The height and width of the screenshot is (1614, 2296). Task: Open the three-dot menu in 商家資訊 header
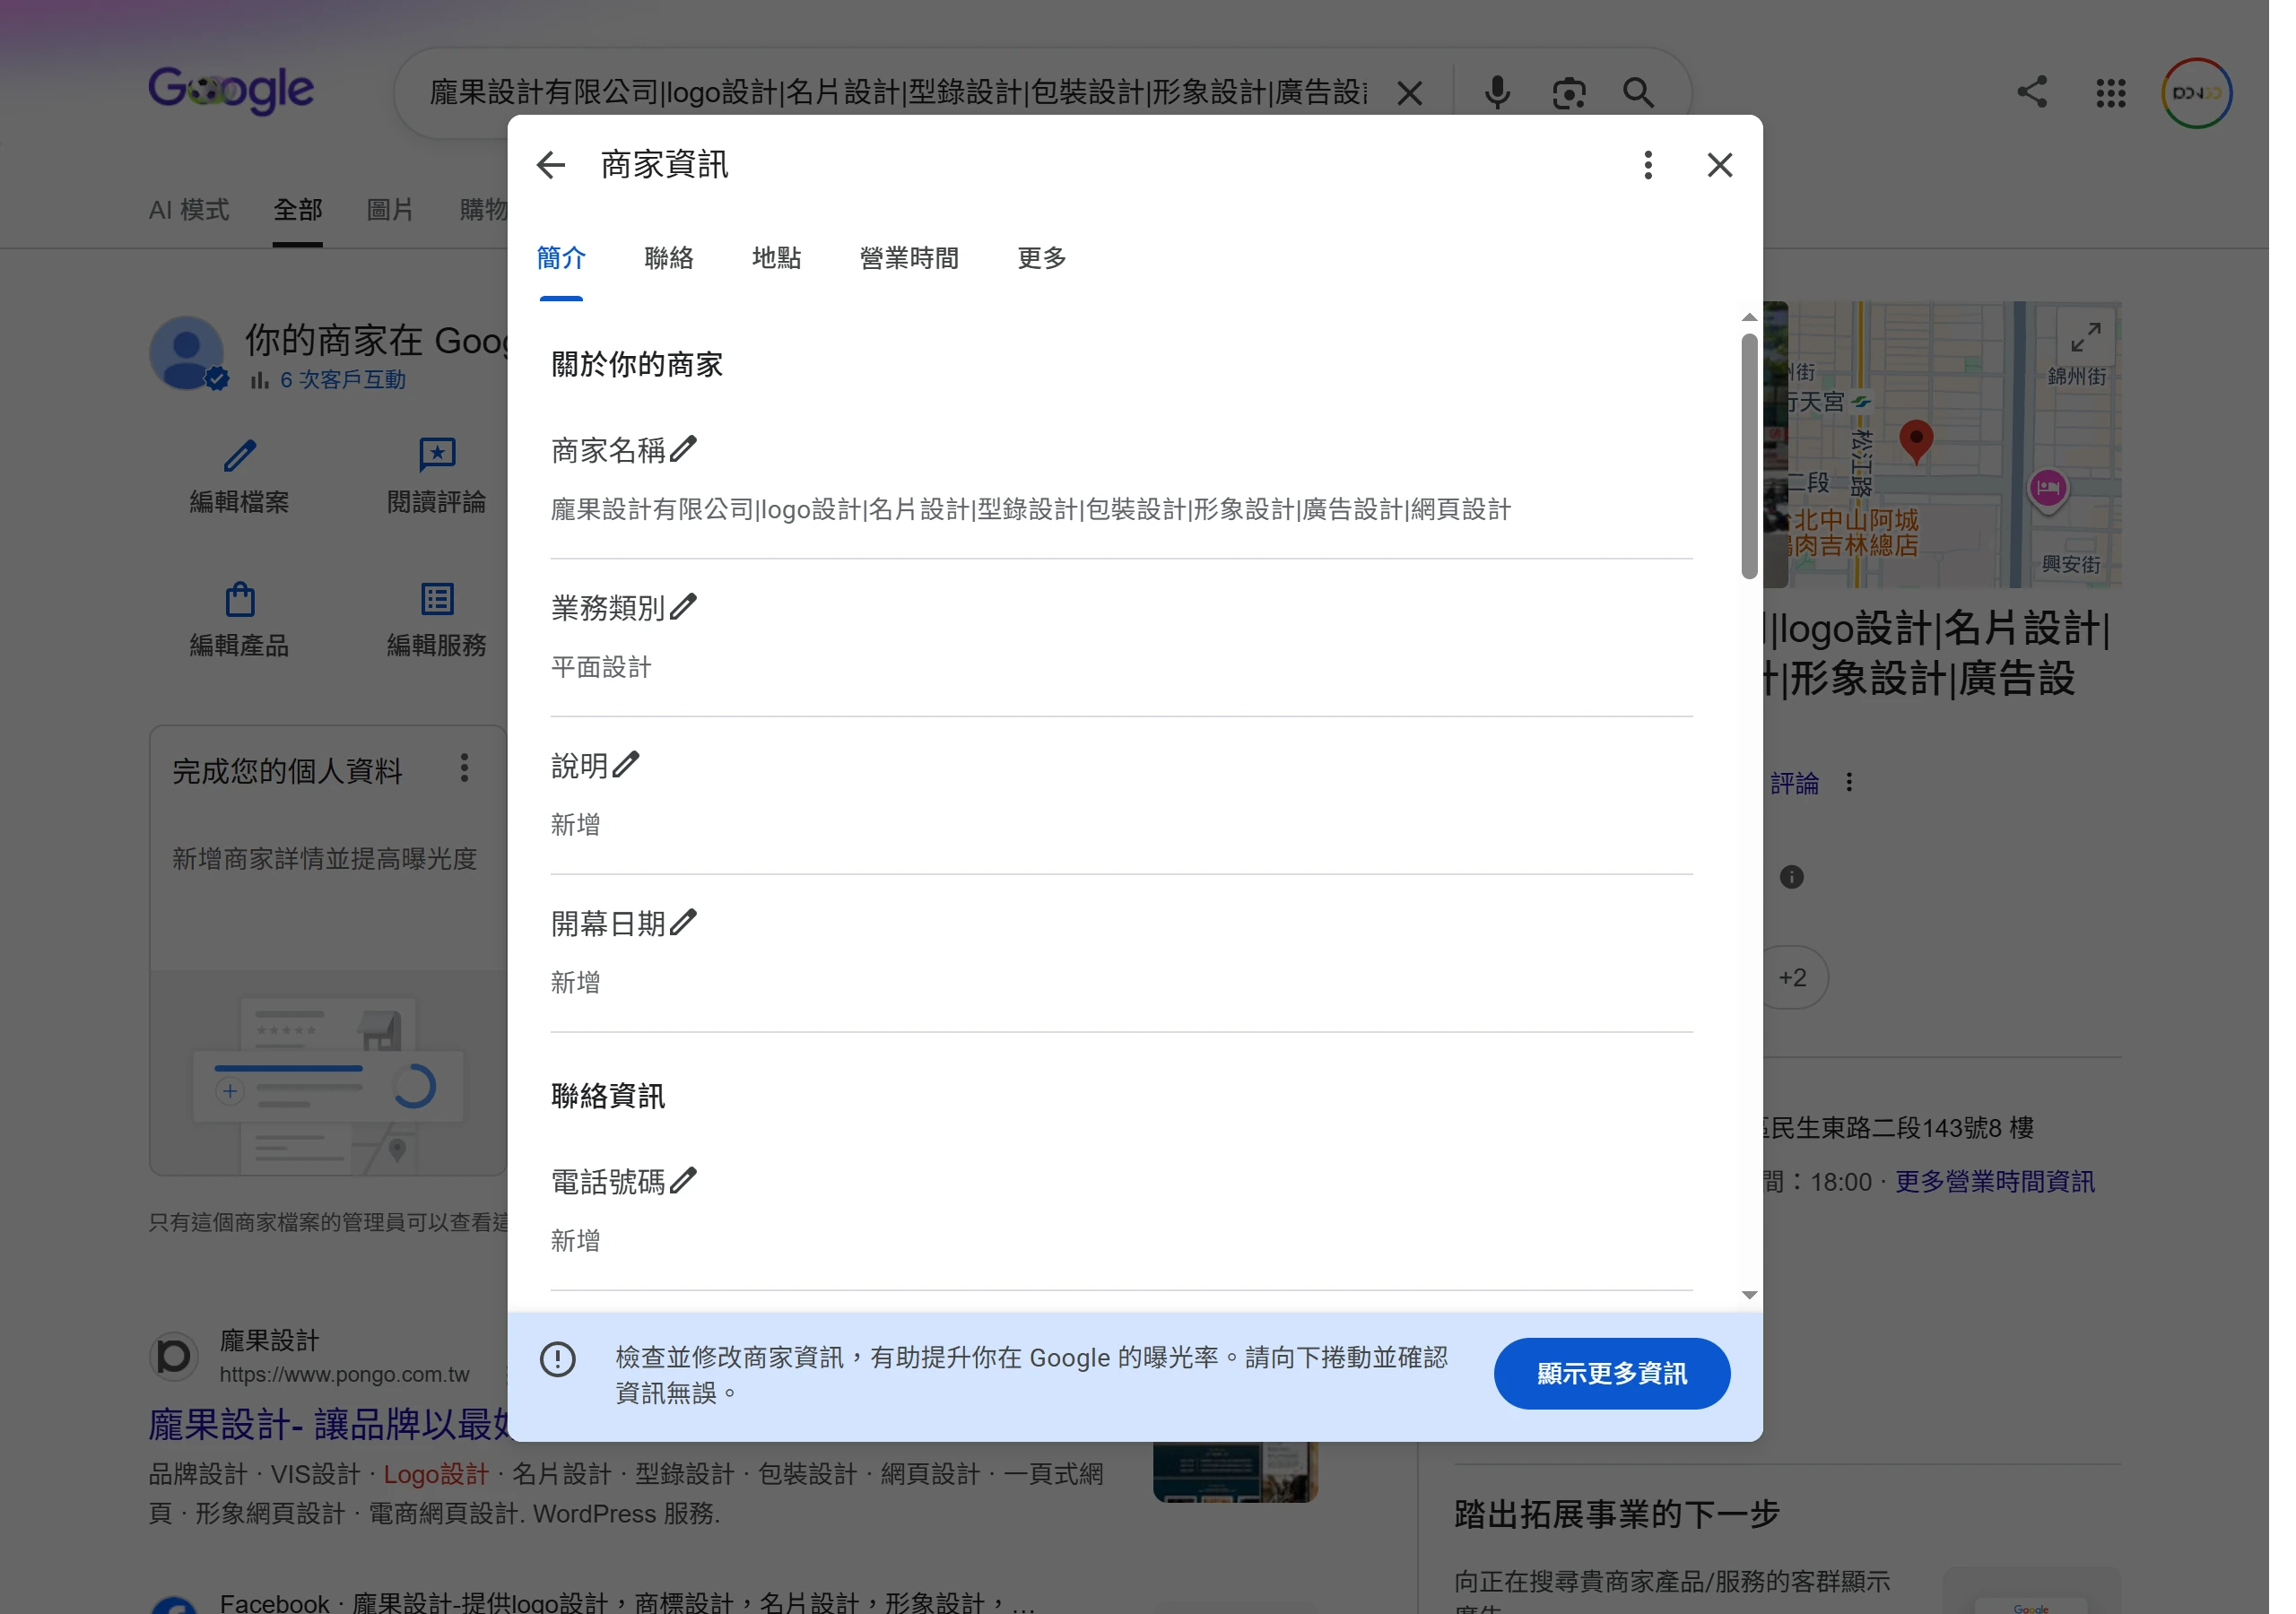(x=1667, y=166)
